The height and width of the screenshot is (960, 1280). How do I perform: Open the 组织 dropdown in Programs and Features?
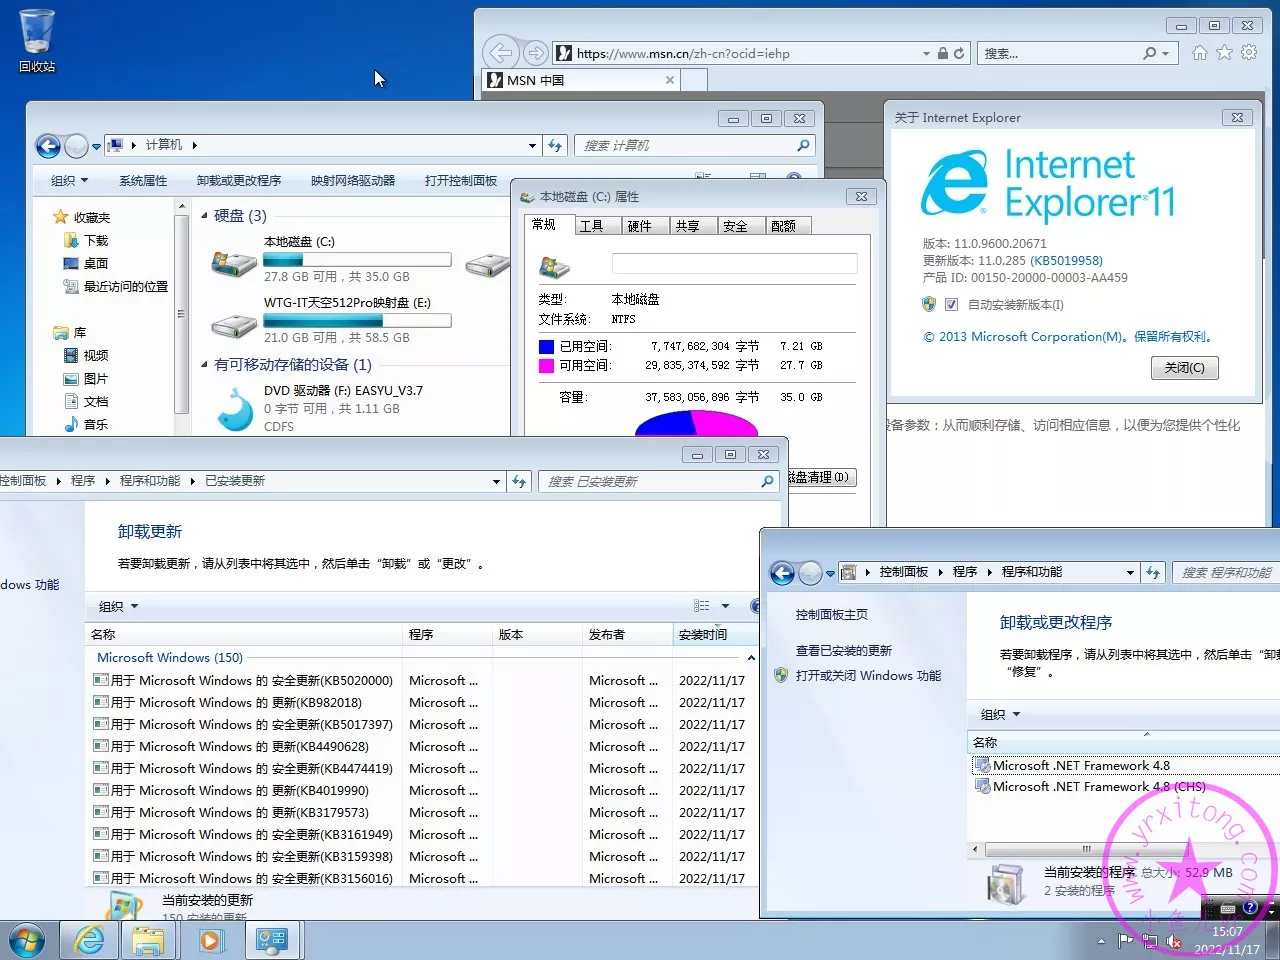coord(1000,715)
